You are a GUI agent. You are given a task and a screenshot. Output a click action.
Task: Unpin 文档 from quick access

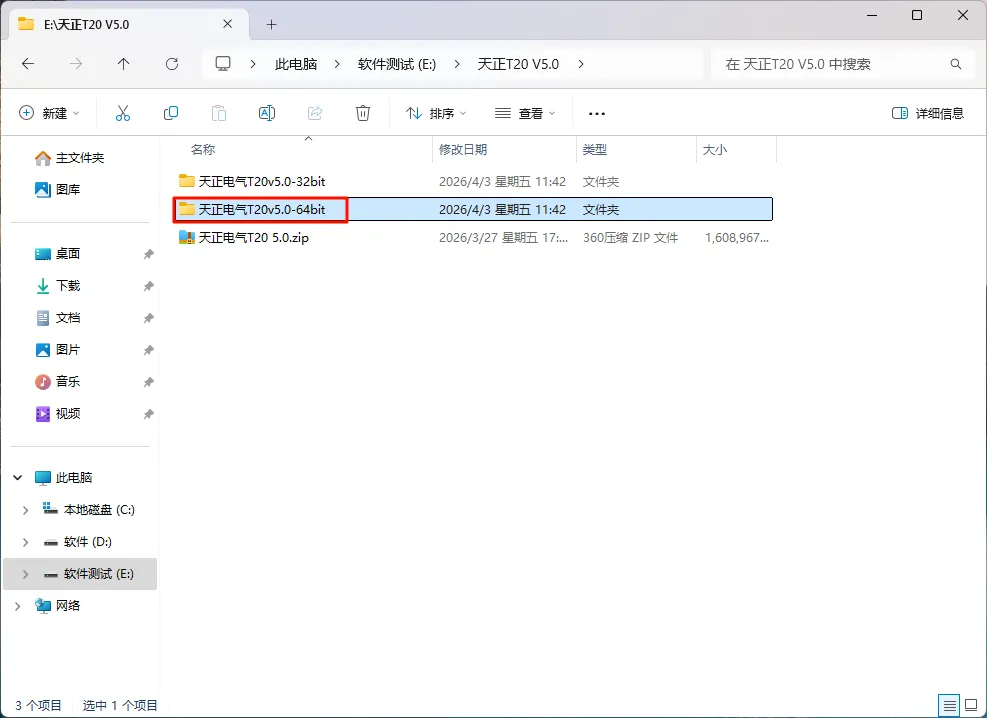click(x=149, y=318)
